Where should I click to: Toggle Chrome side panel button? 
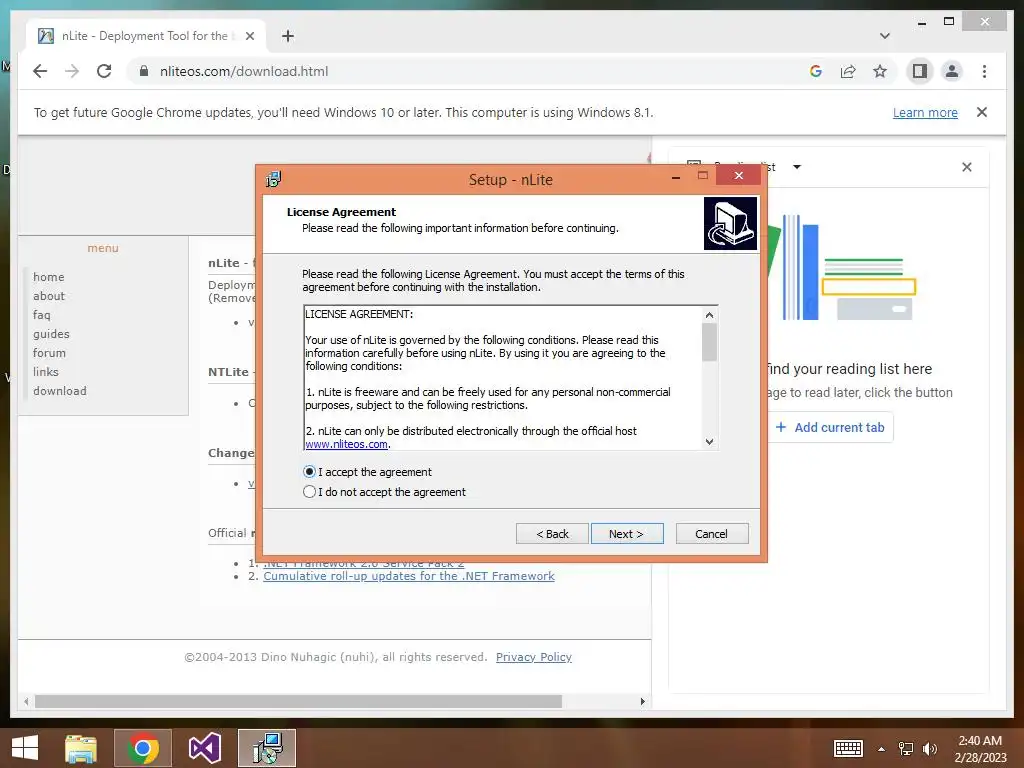coord(920,71)
